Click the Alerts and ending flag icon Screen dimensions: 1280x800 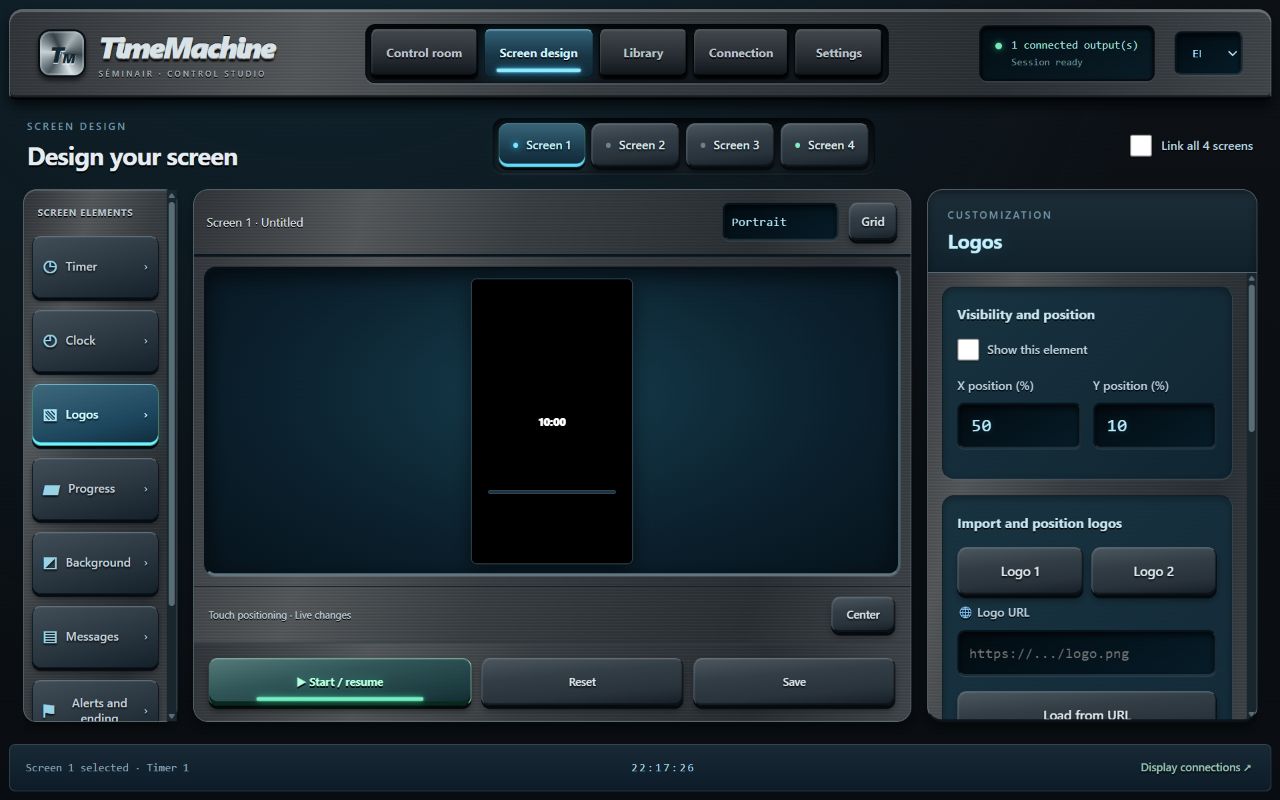pos(49,711)
